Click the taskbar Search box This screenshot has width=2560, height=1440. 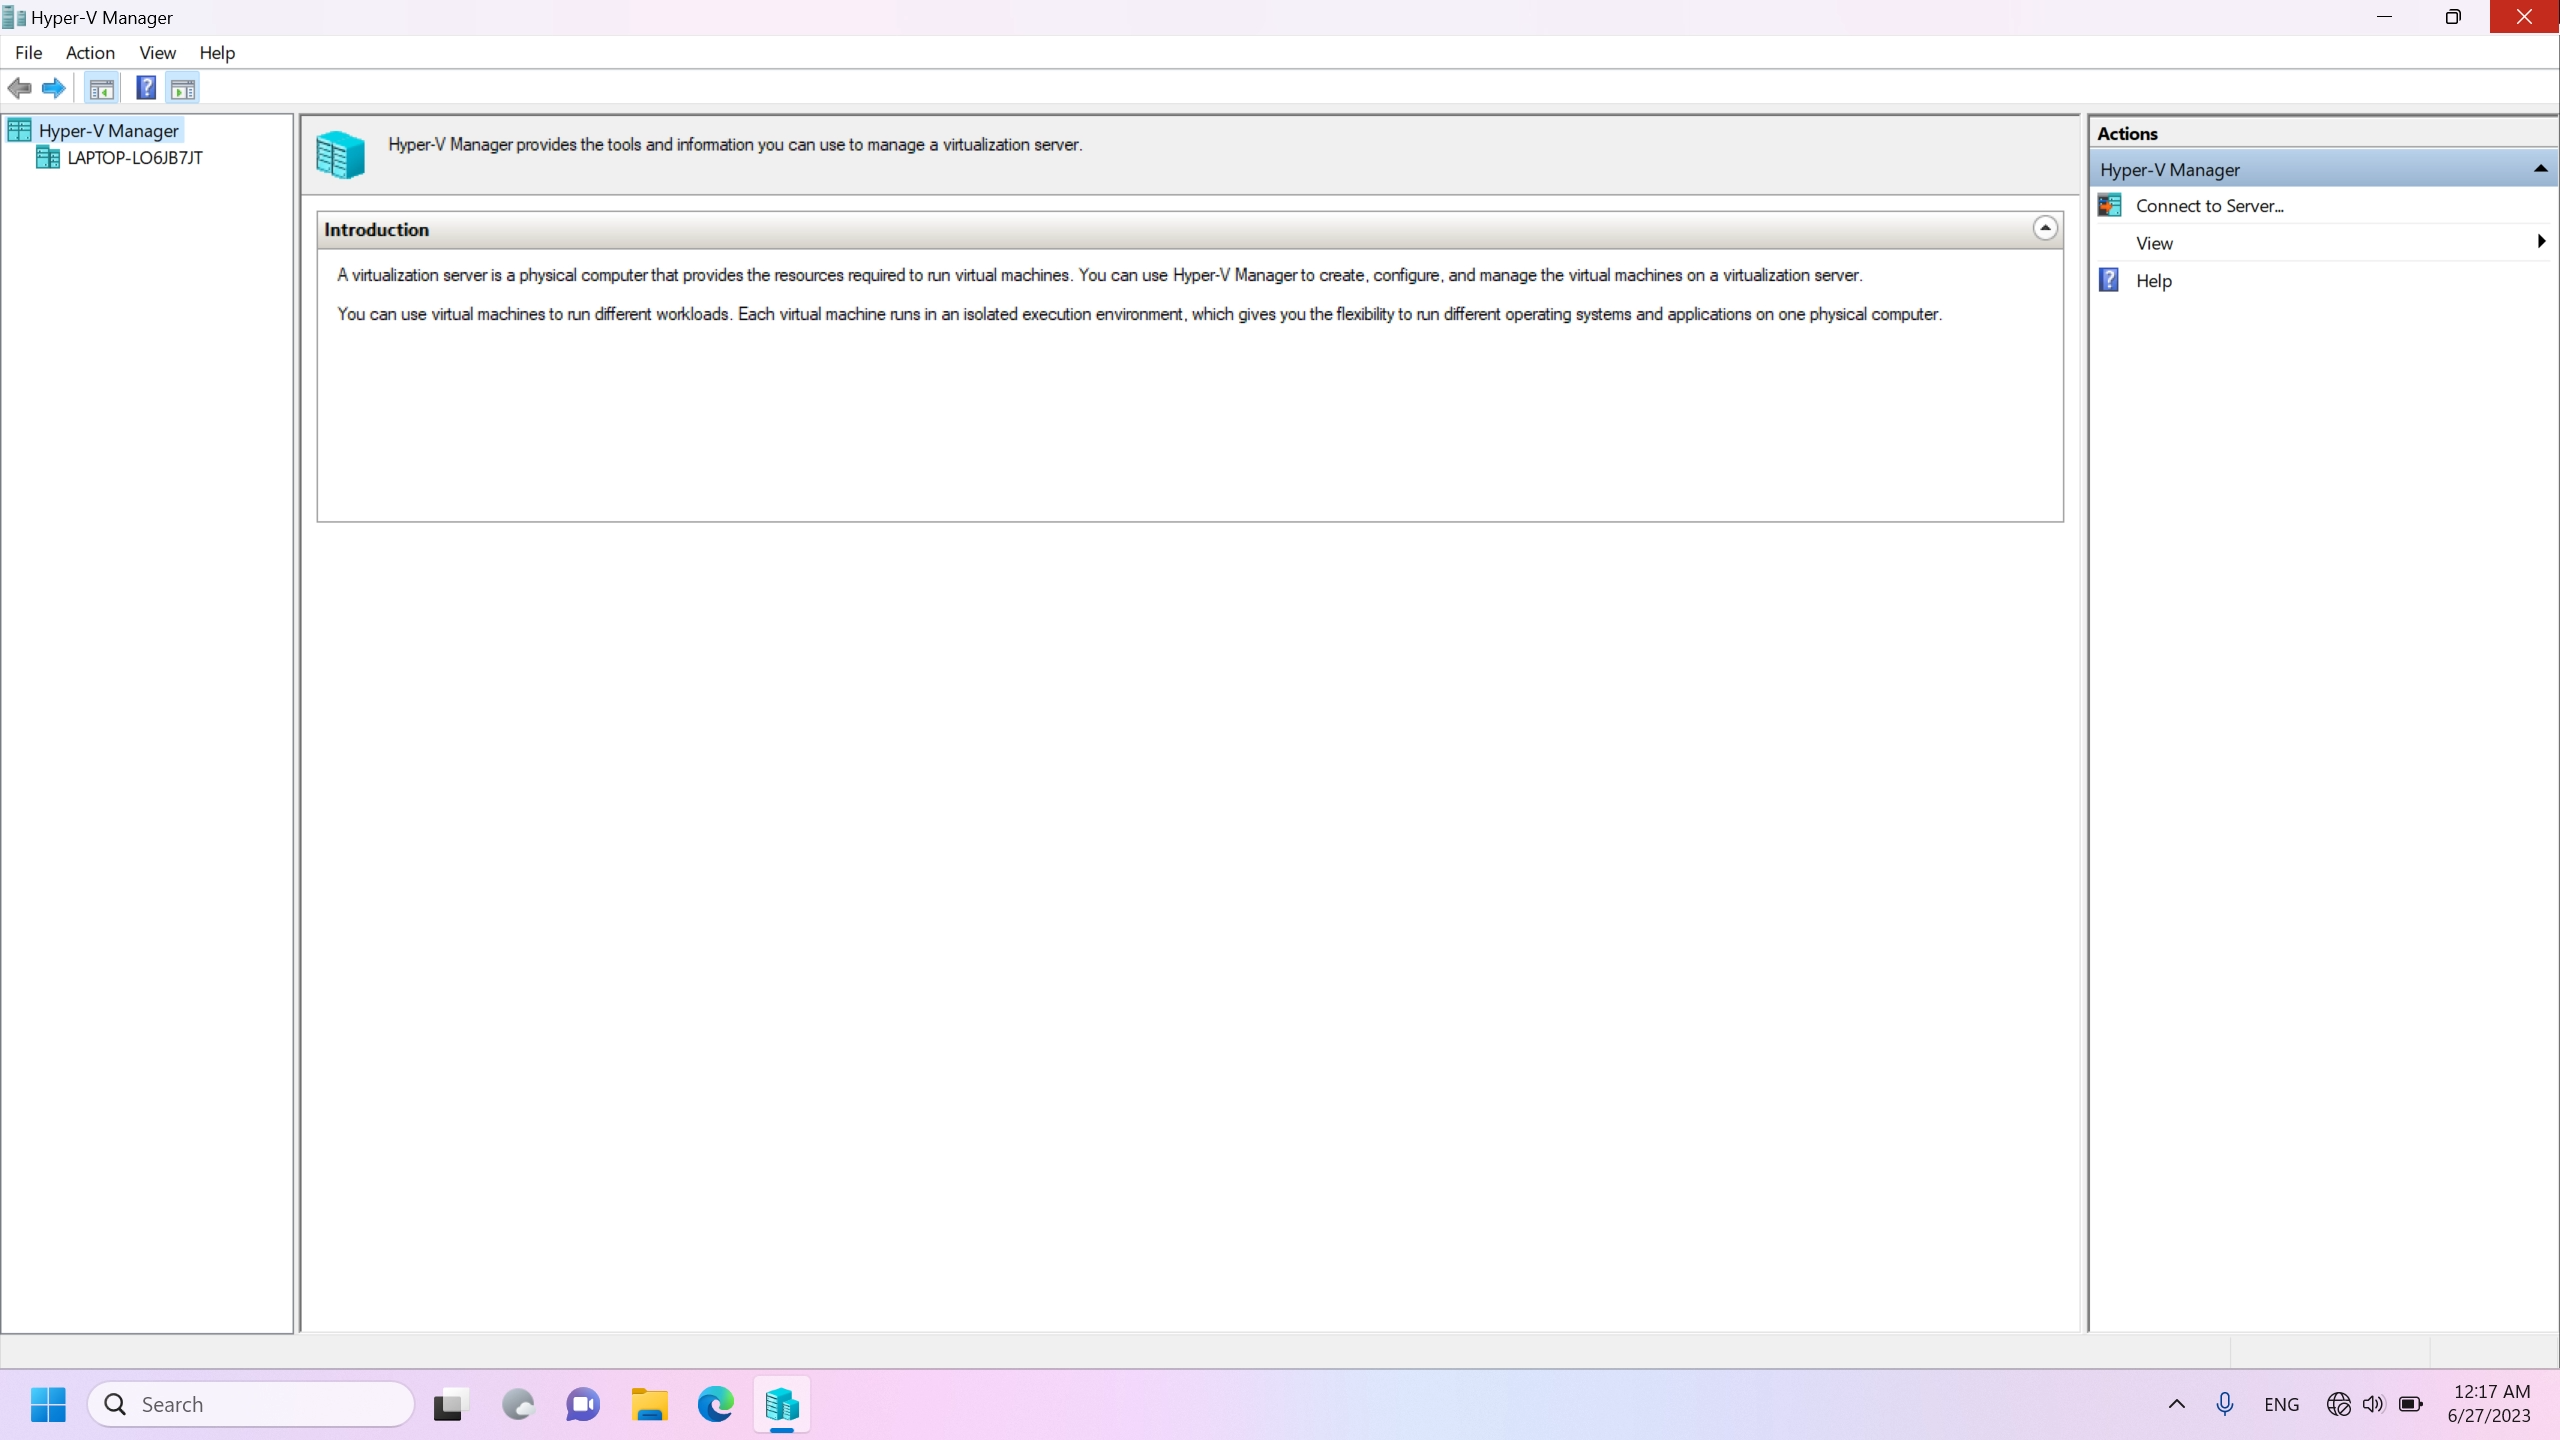[251, 1404]
